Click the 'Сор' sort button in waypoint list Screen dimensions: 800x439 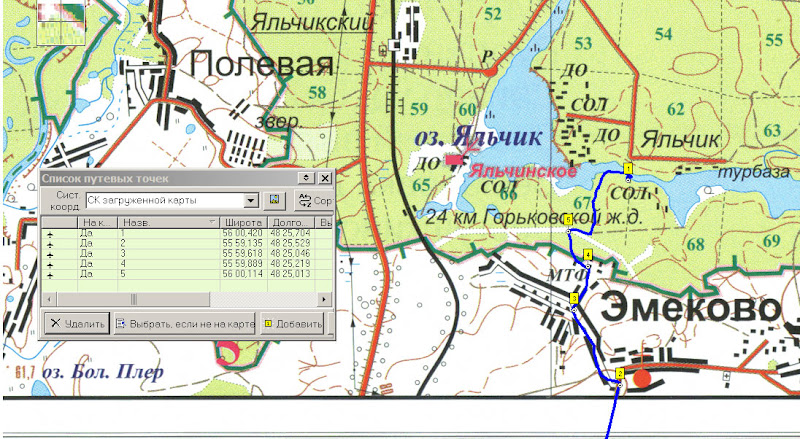point(314,200)
